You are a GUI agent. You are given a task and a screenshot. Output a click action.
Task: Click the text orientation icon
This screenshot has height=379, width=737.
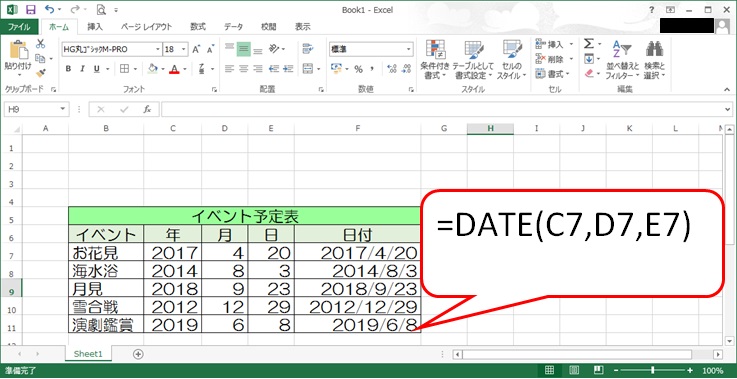coord(274,49)
